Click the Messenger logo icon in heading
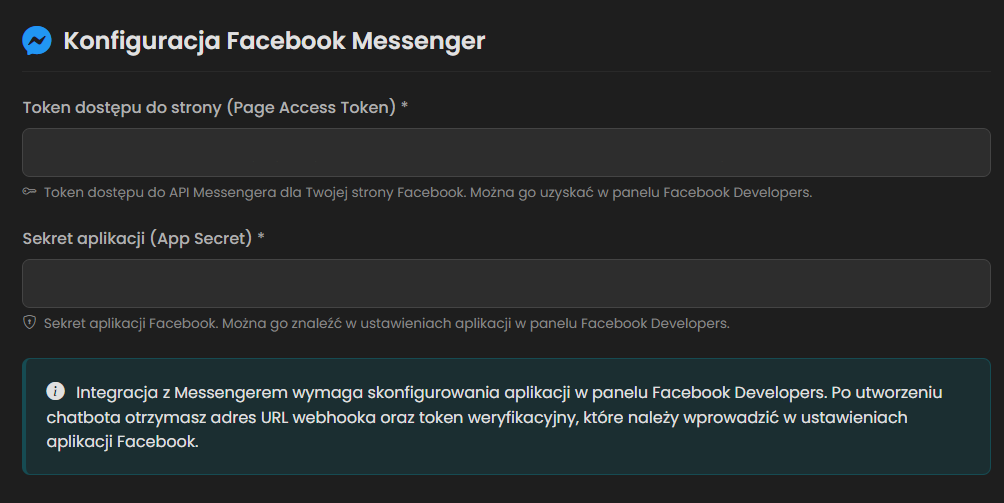Screen dimensions: 1004x503 point(37,41)
